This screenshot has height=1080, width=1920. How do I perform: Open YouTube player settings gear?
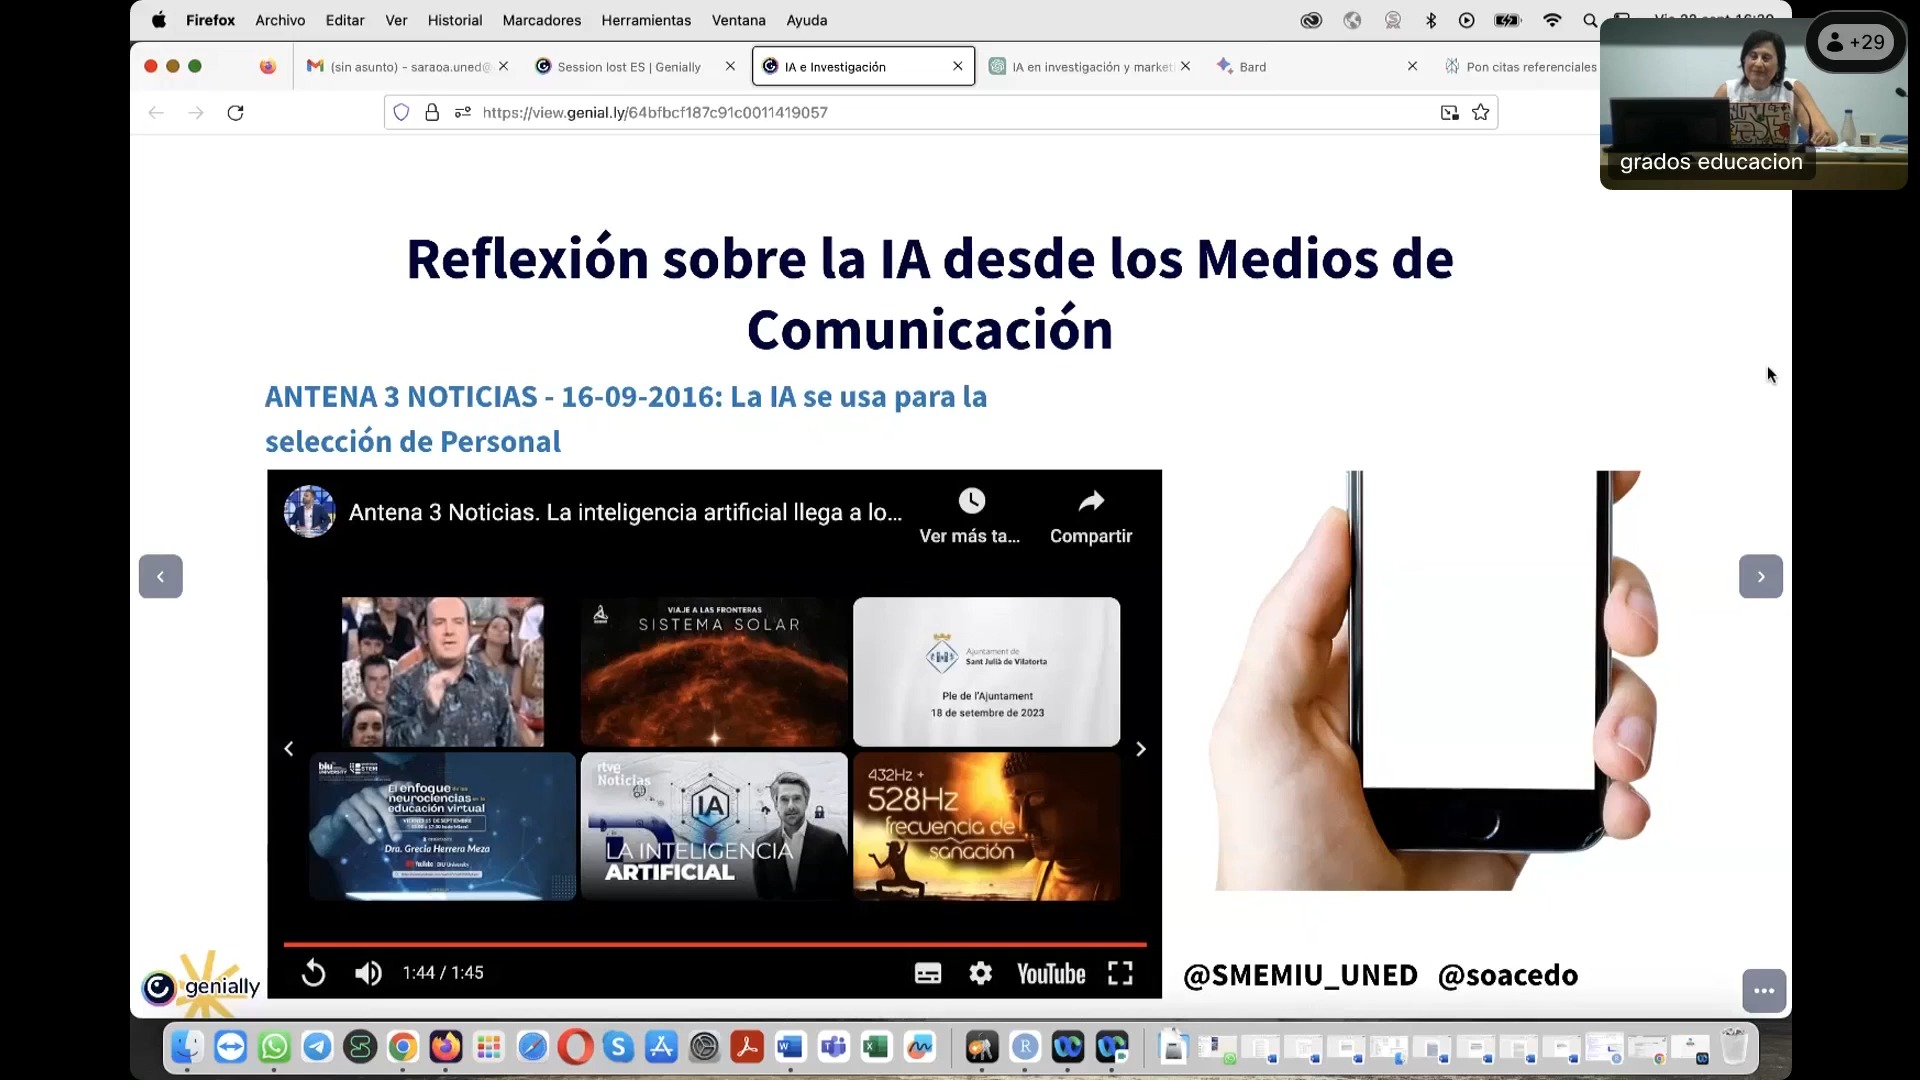click(981, 973)
